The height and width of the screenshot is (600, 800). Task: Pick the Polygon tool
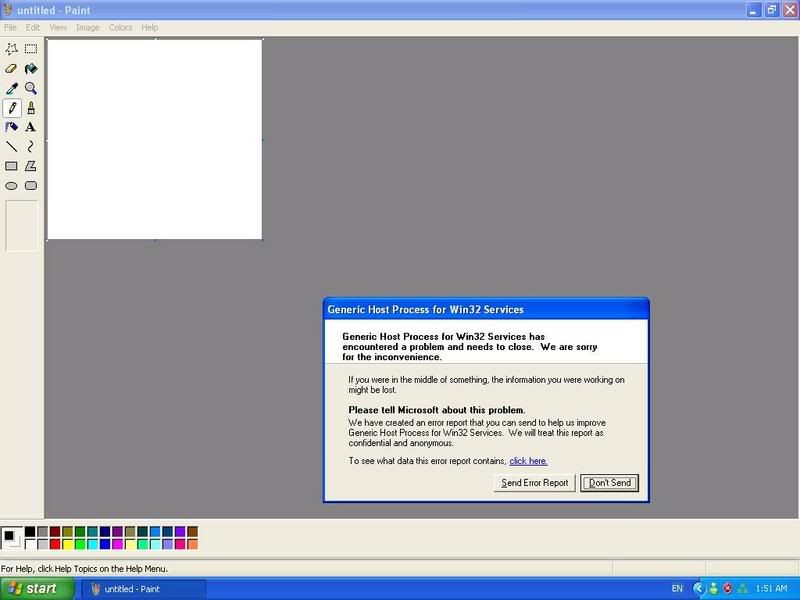pos(31,166)
